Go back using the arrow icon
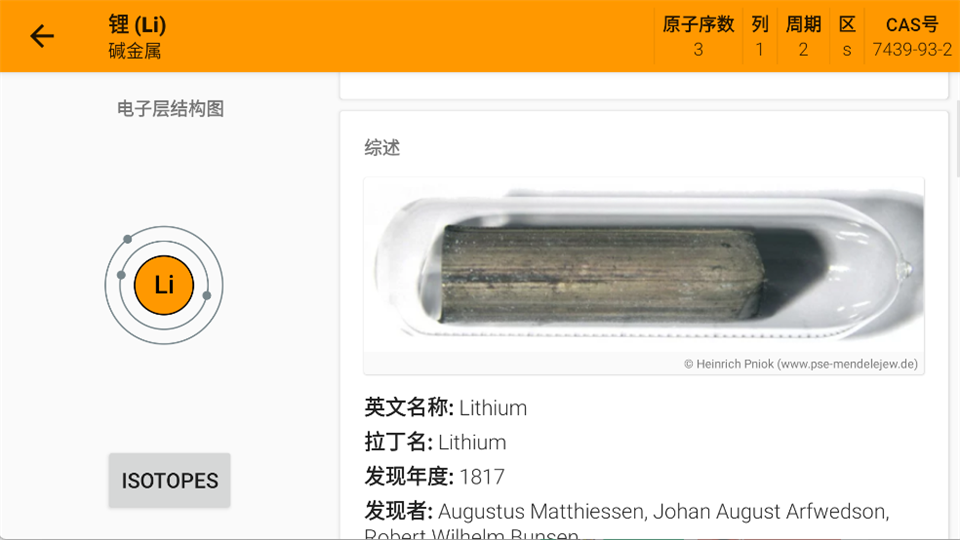960x540 pixels. (42, 36)
